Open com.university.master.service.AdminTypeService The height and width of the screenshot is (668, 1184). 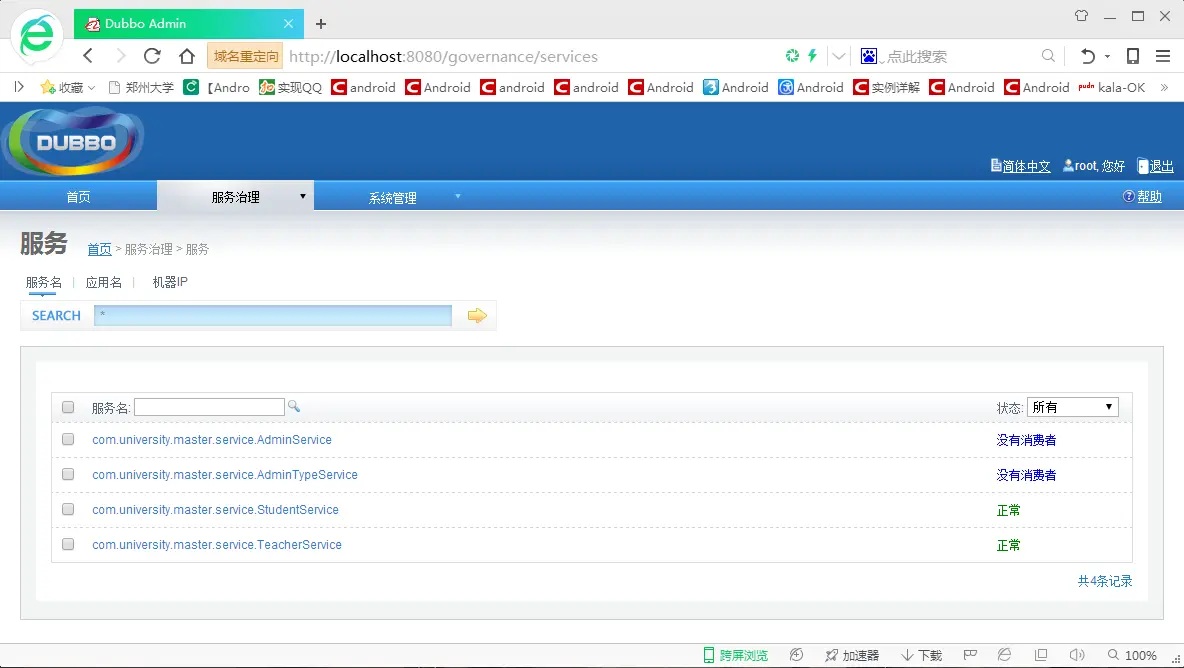point(225,475)
